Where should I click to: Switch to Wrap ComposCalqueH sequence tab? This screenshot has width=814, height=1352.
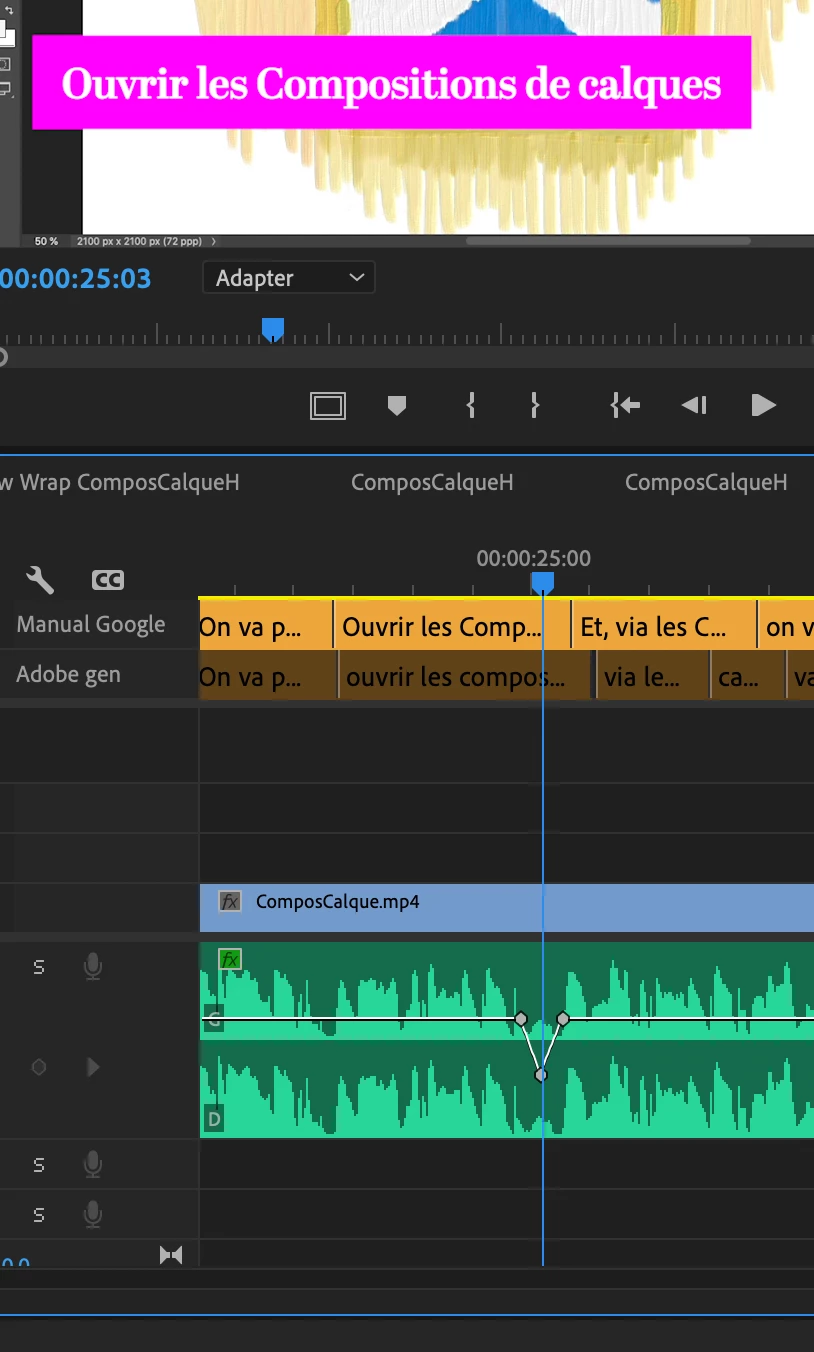click(x=120, y=482)
